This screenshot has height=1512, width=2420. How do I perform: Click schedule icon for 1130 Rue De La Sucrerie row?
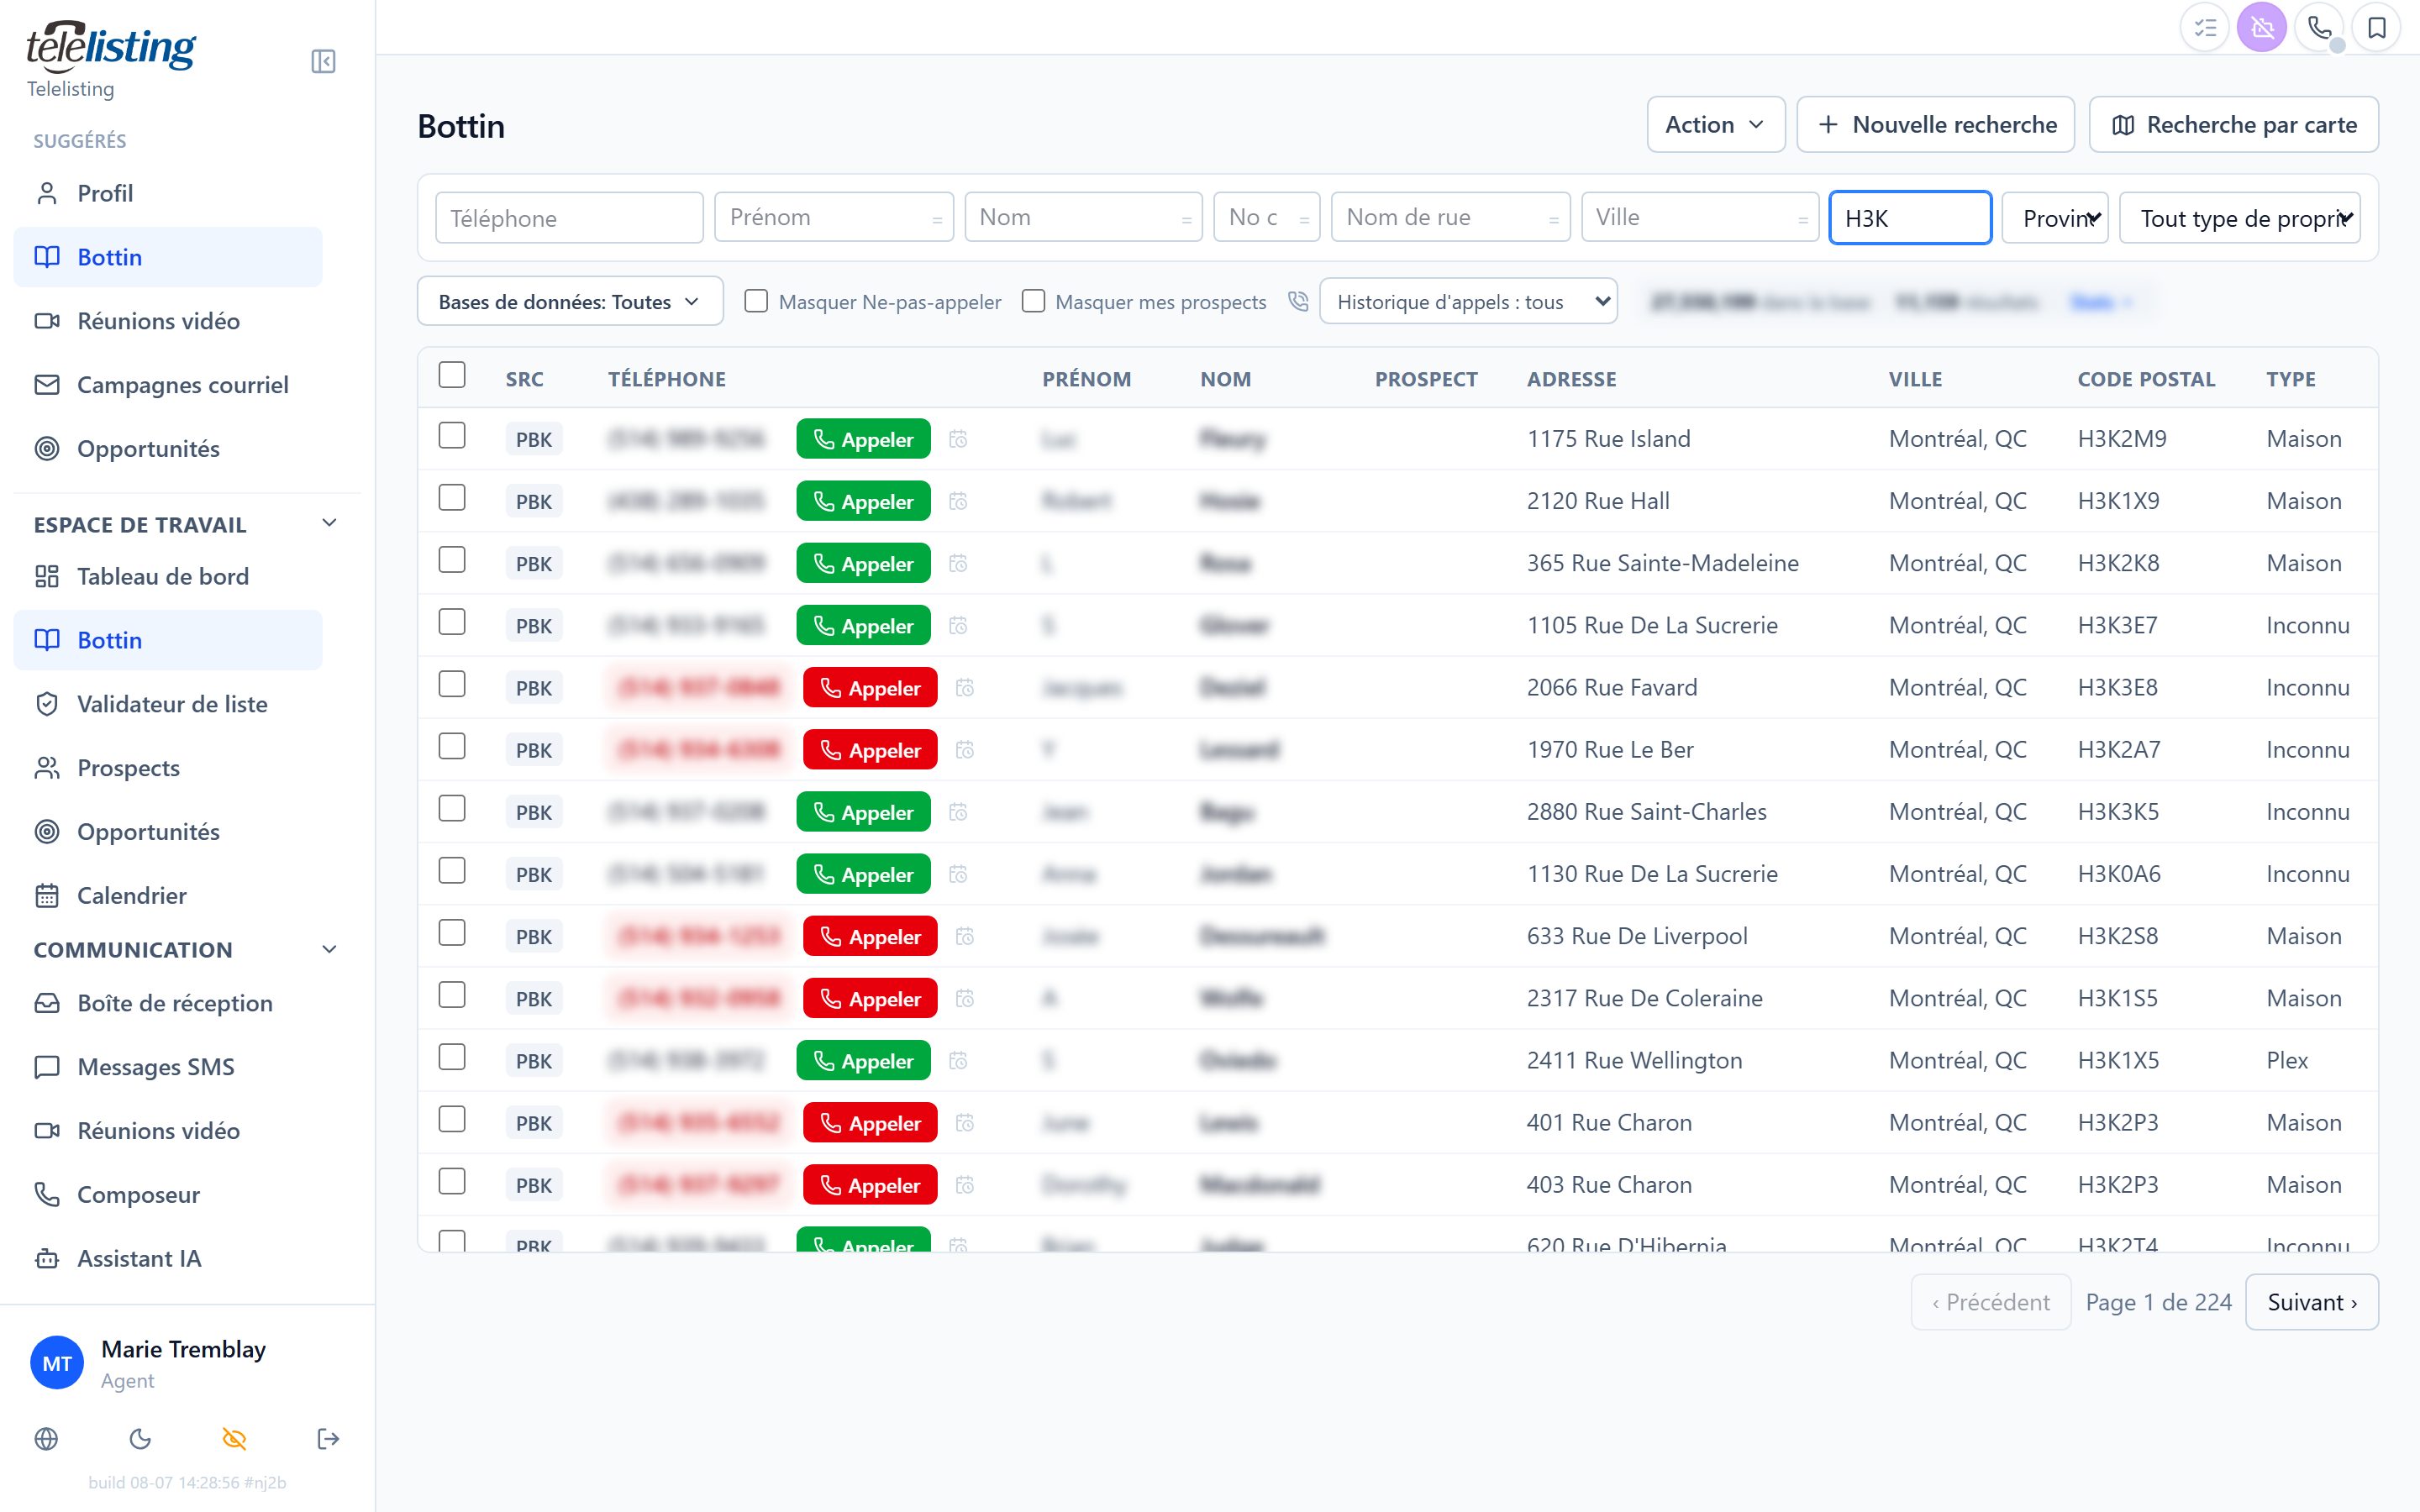(x=958, y=874)
